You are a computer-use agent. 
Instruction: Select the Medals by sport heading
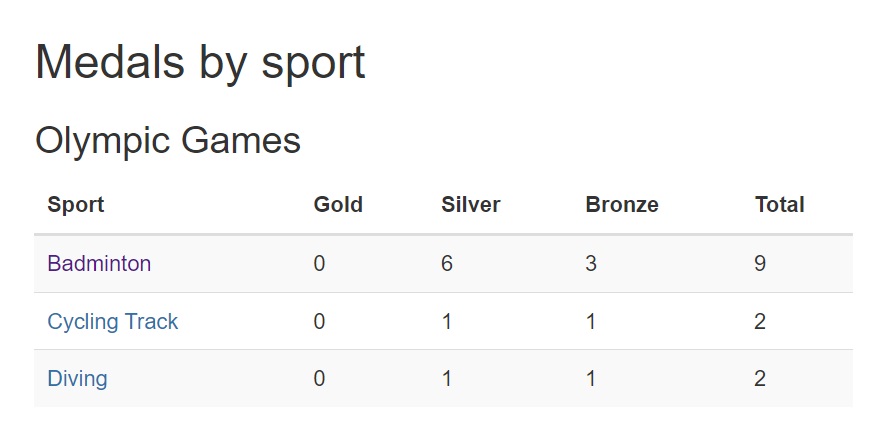[200, 62]
